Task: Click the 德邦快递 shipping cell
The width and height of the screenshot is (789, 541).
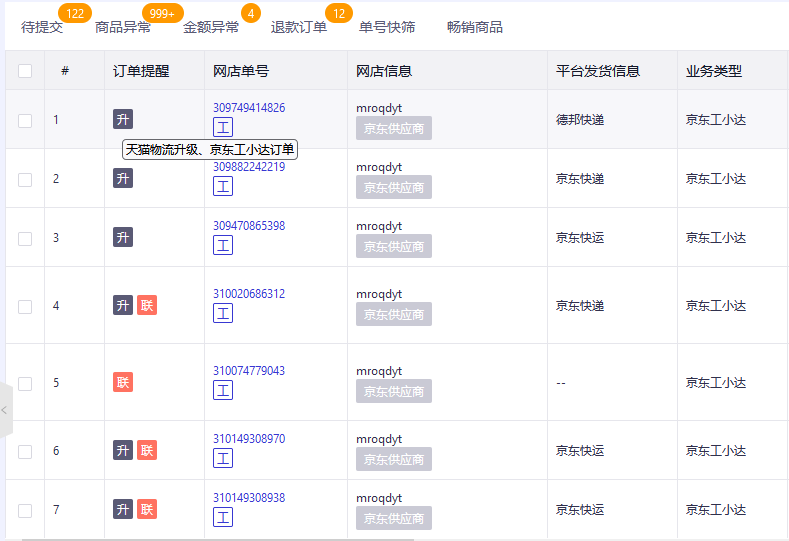Action: (x=580, y=120)
